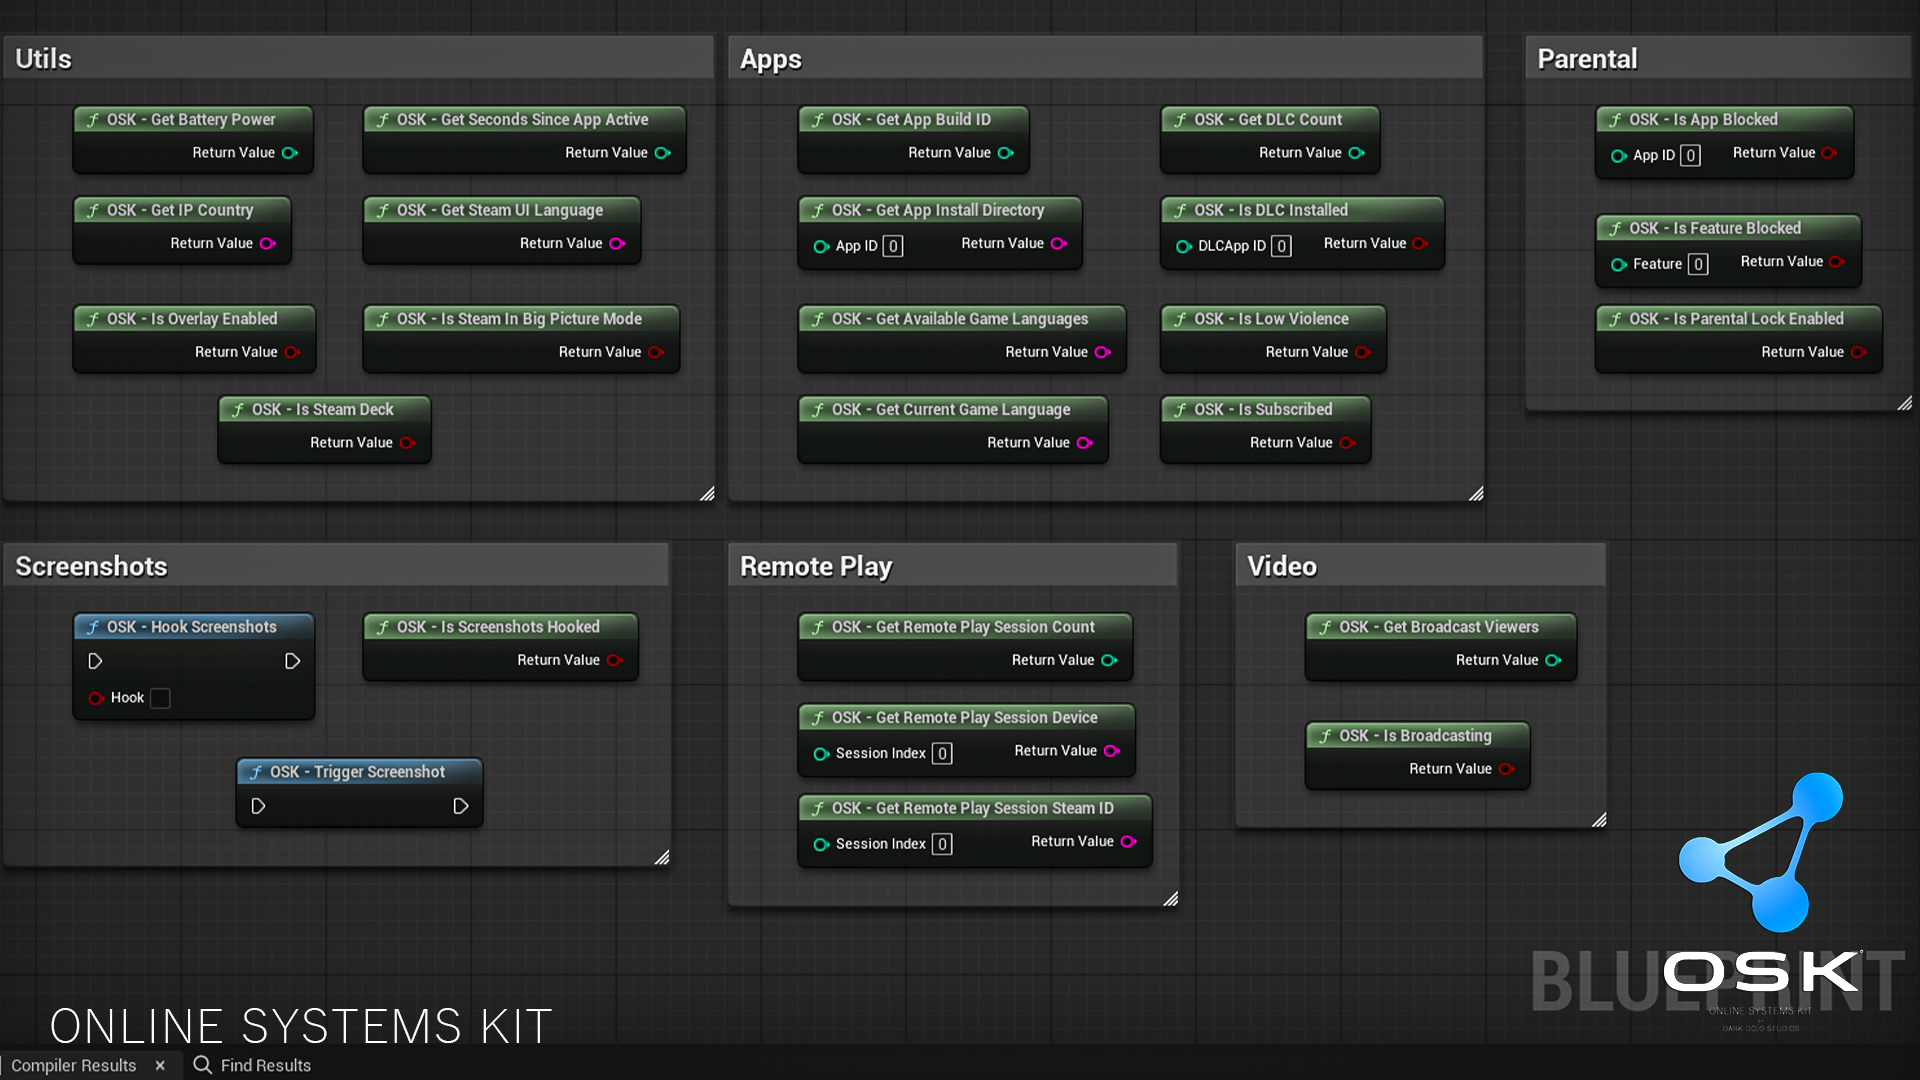Click the magnifier icon next to Find Results
The image size is (1920, 1080).
coord(201,1065)
